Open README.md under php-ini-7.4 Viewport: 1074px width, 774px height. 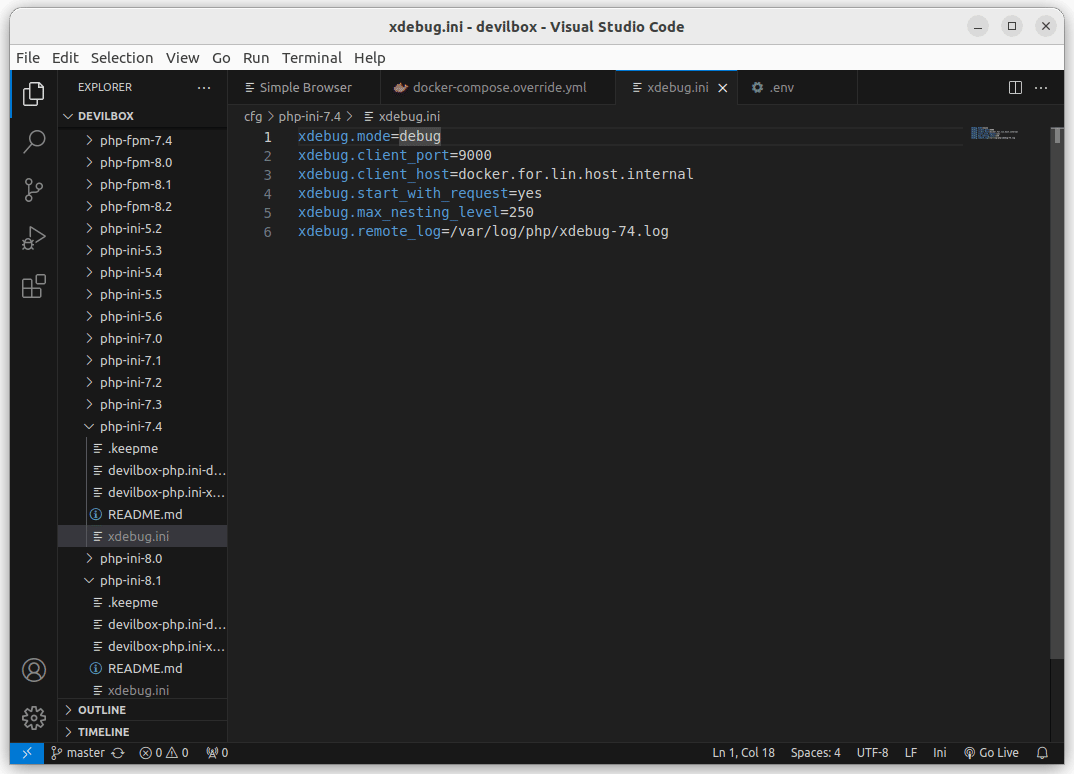(145, 515)
